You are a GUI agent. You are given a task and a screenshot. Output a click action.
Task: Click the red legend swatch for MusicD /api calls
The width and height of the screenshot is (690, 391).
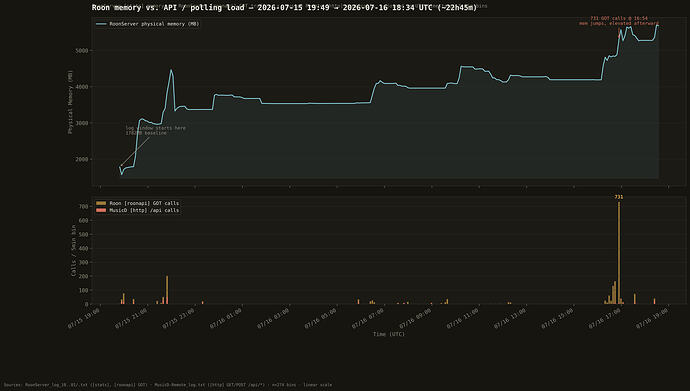[101, 210]
